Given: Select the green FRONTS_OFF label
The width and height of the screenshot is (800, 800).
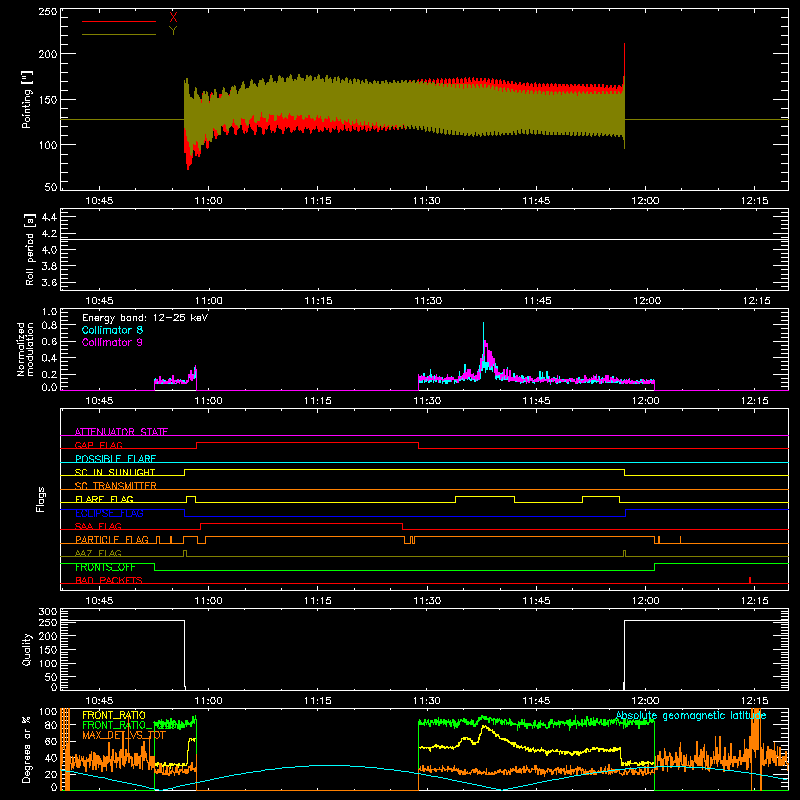Looking at the screenshot, I should (105, 567).
